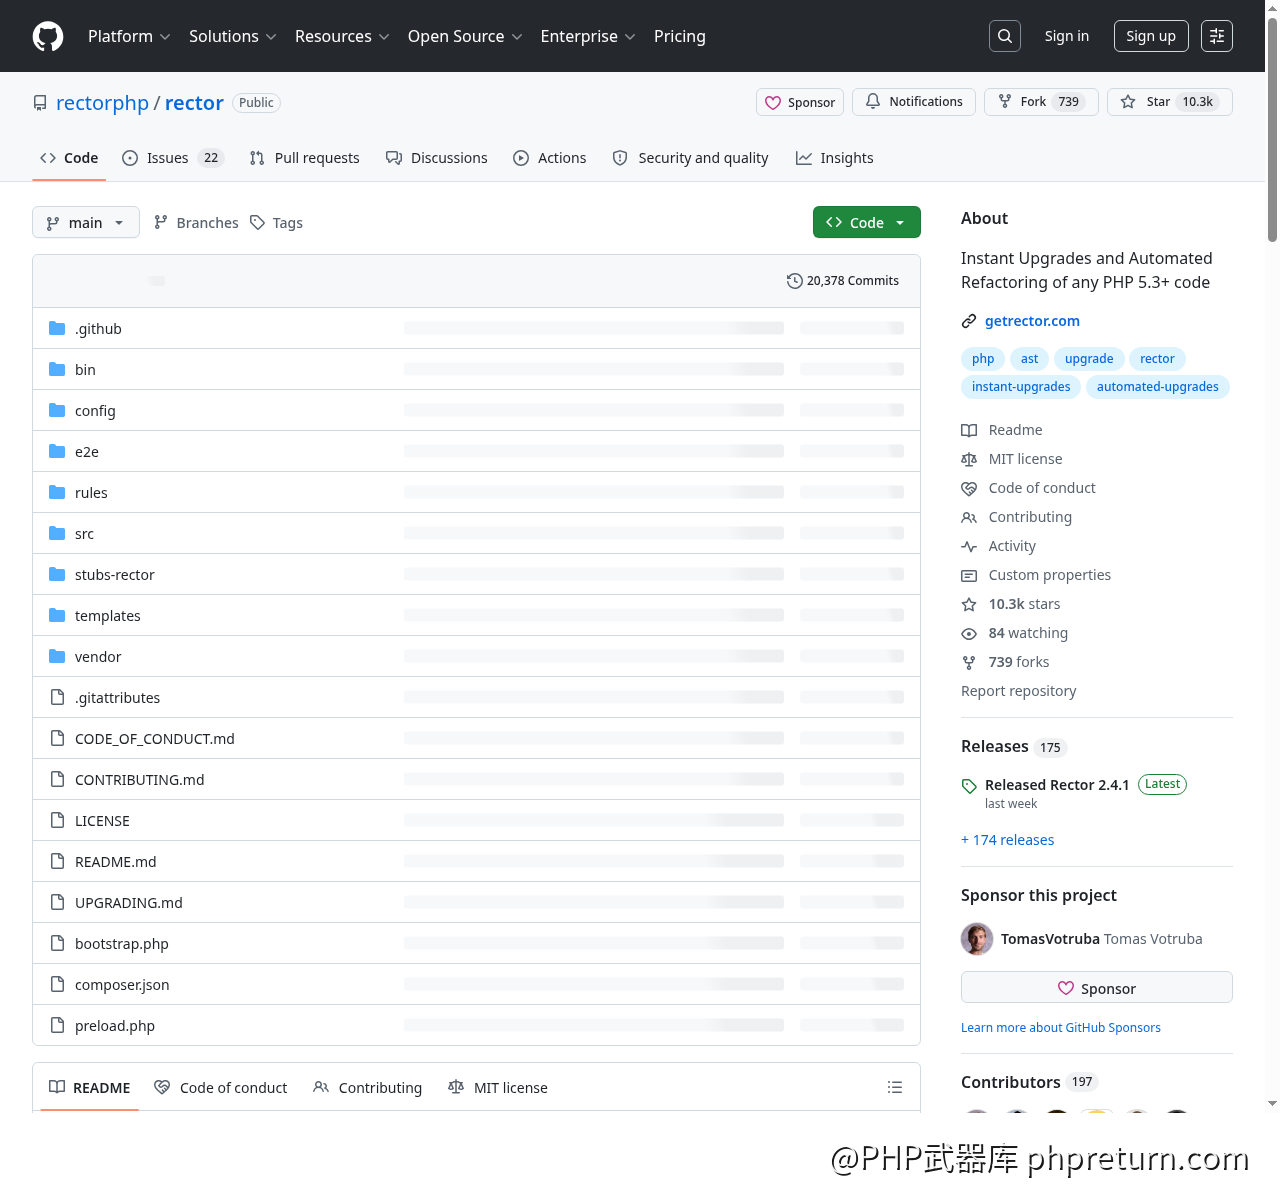
Task: Open the getrector.com website link
Action: (1032, 321)
